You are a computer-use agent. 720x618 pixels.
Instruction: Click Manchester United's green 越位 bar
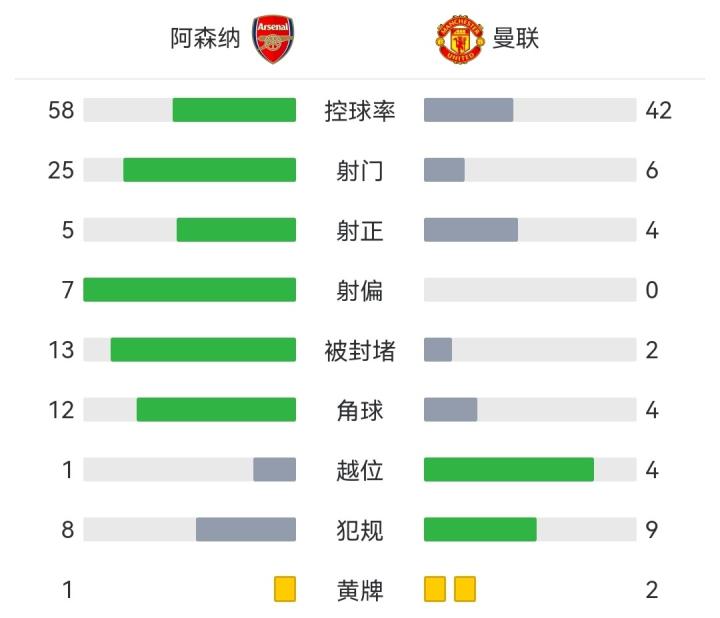tap(508, 469)
